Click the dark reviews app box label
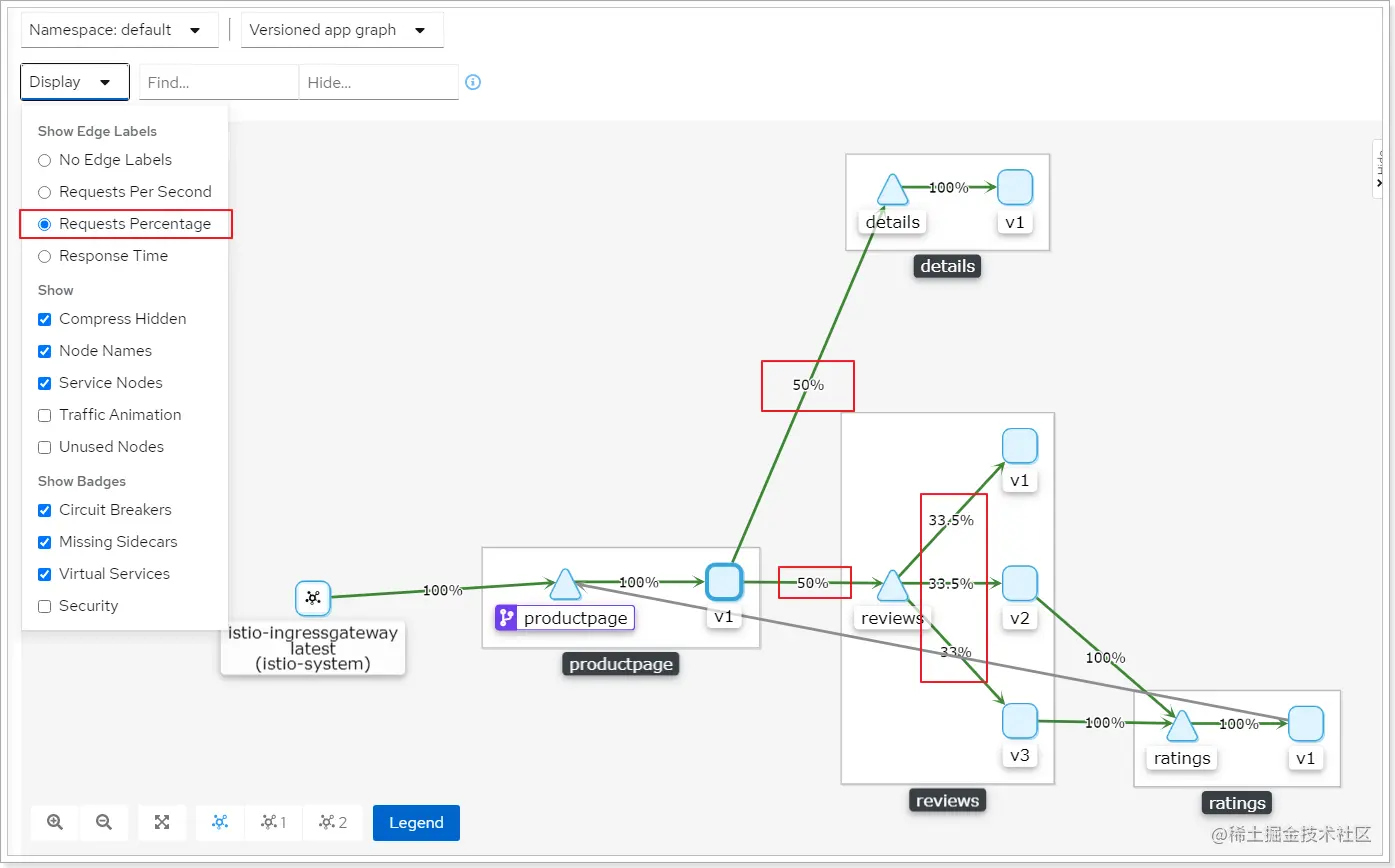 947,800
